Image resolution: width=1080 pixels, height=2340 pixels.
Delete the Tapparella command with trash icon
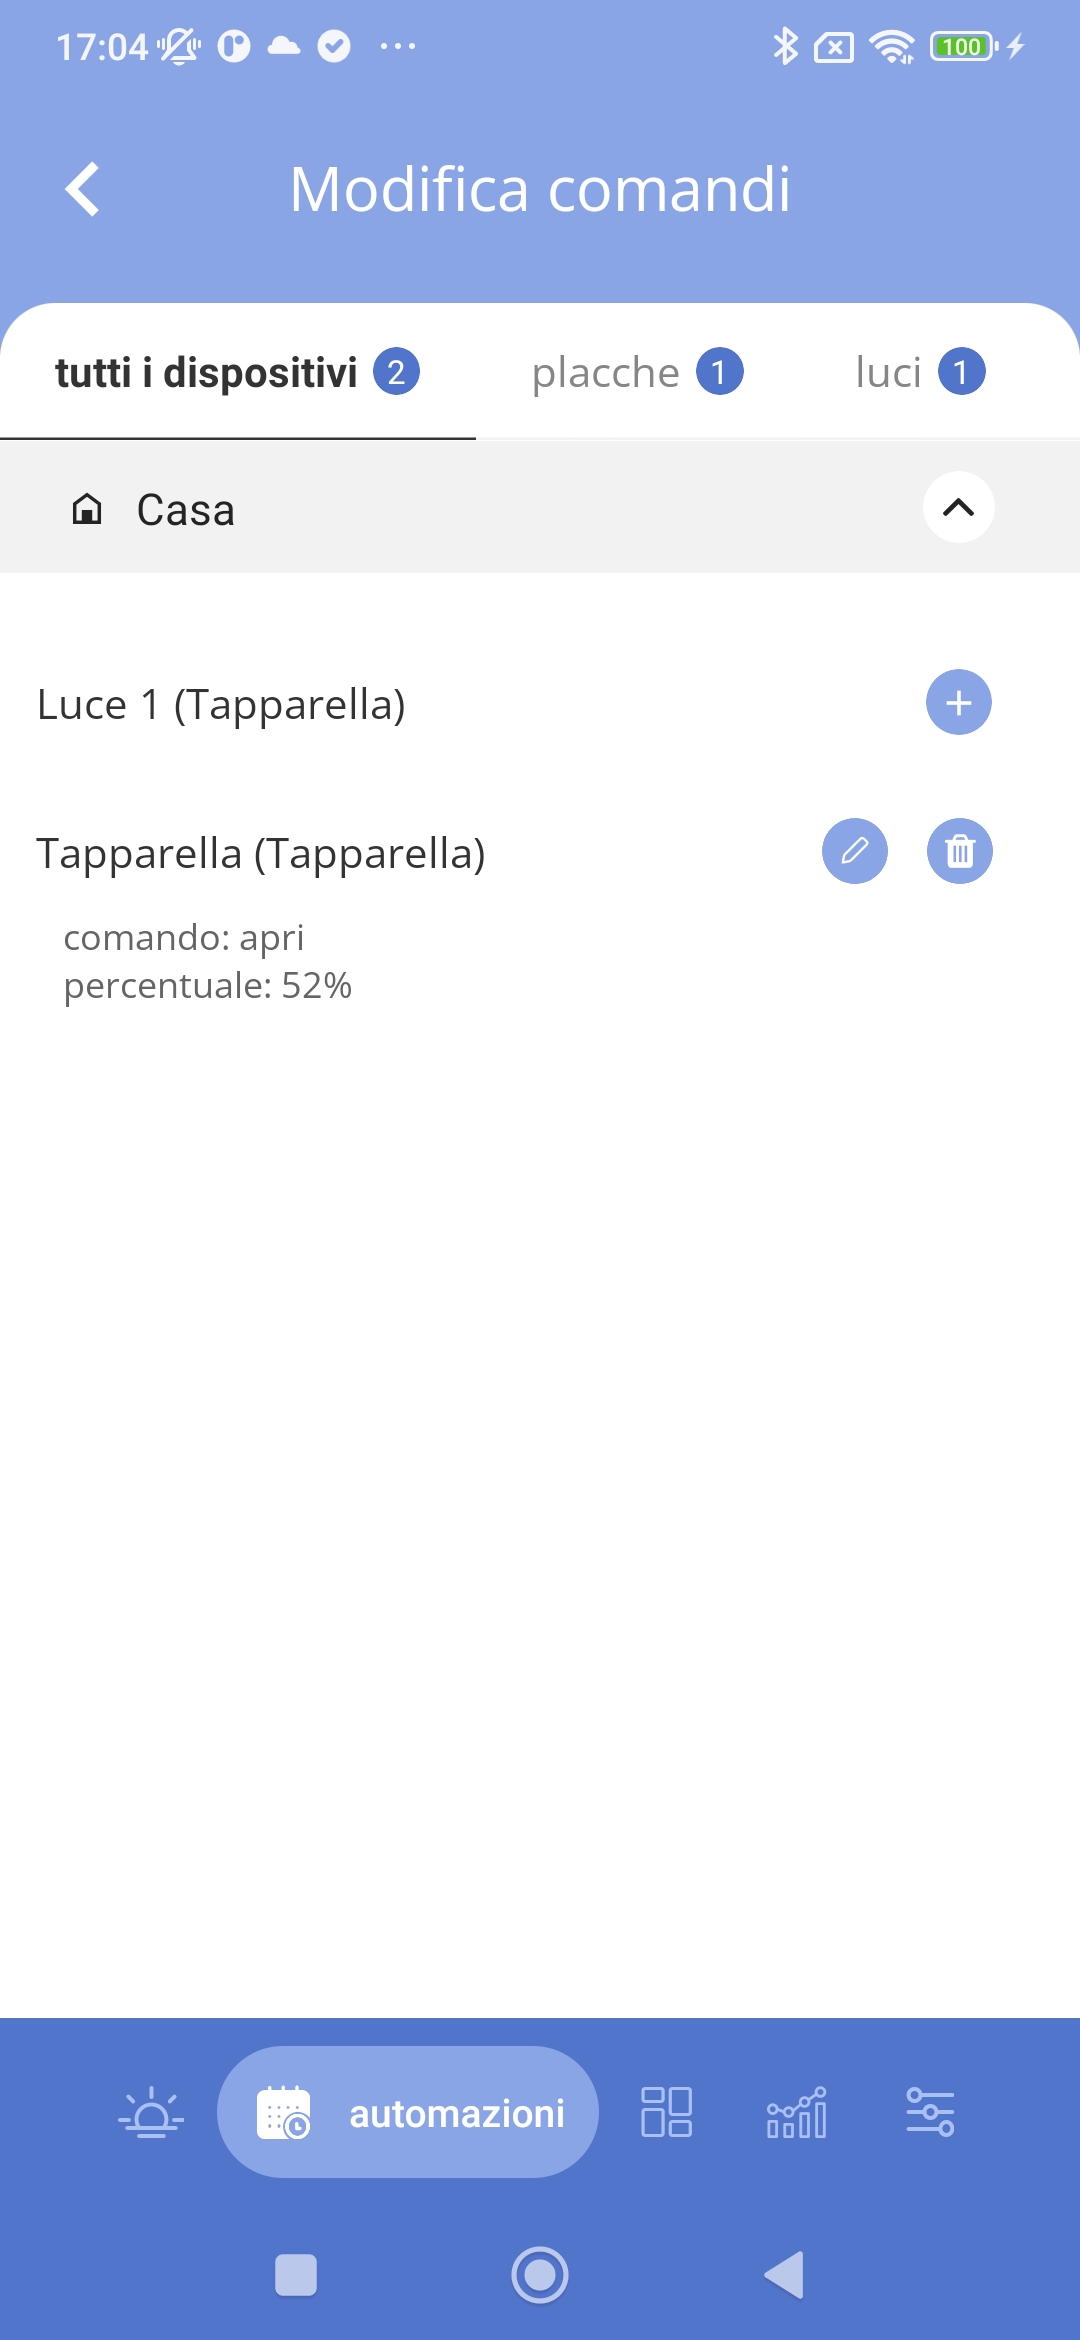959,852
